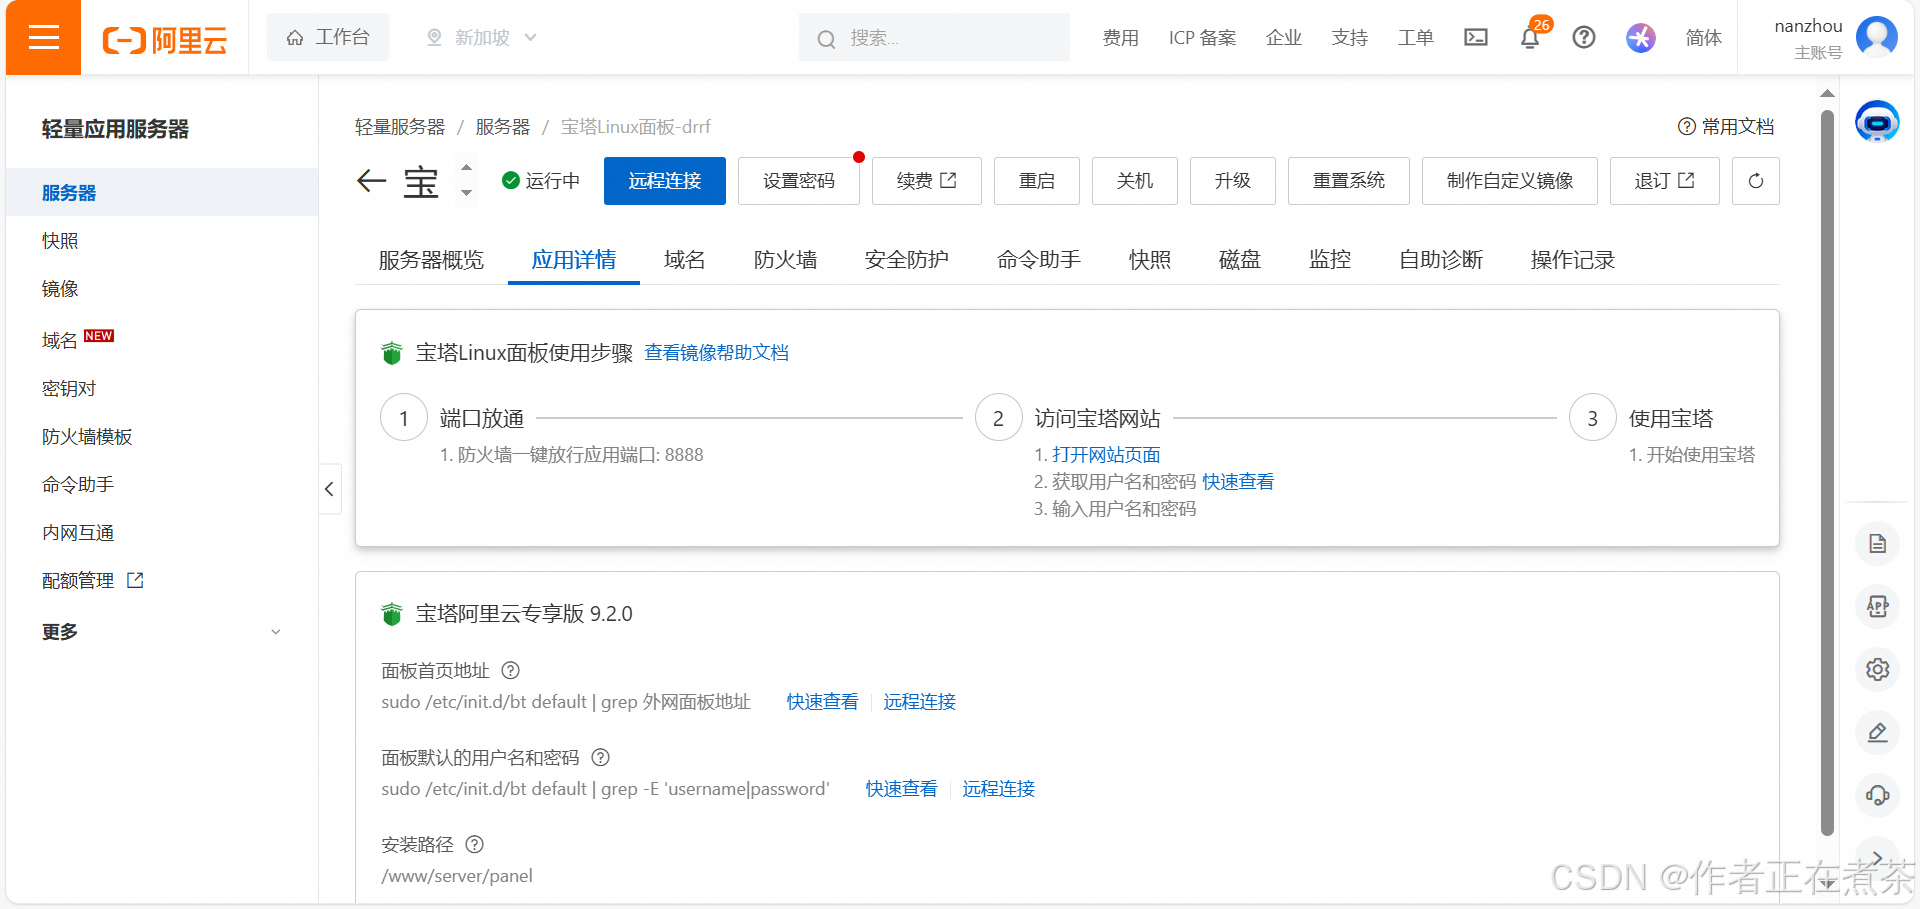
Task: Open the orange hamburger menu
Action: 43,38
